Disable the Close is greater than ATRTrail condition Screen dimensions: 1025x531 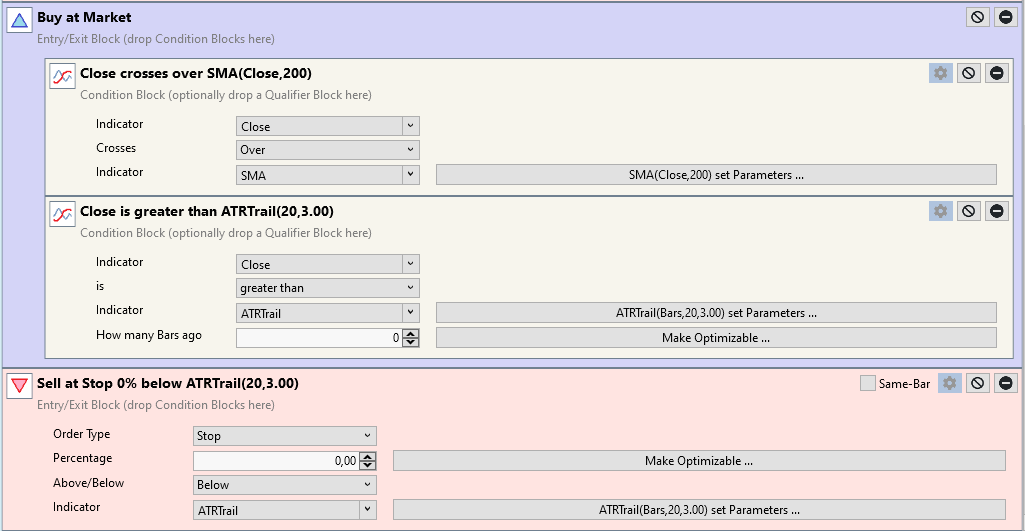pos(969,211)
